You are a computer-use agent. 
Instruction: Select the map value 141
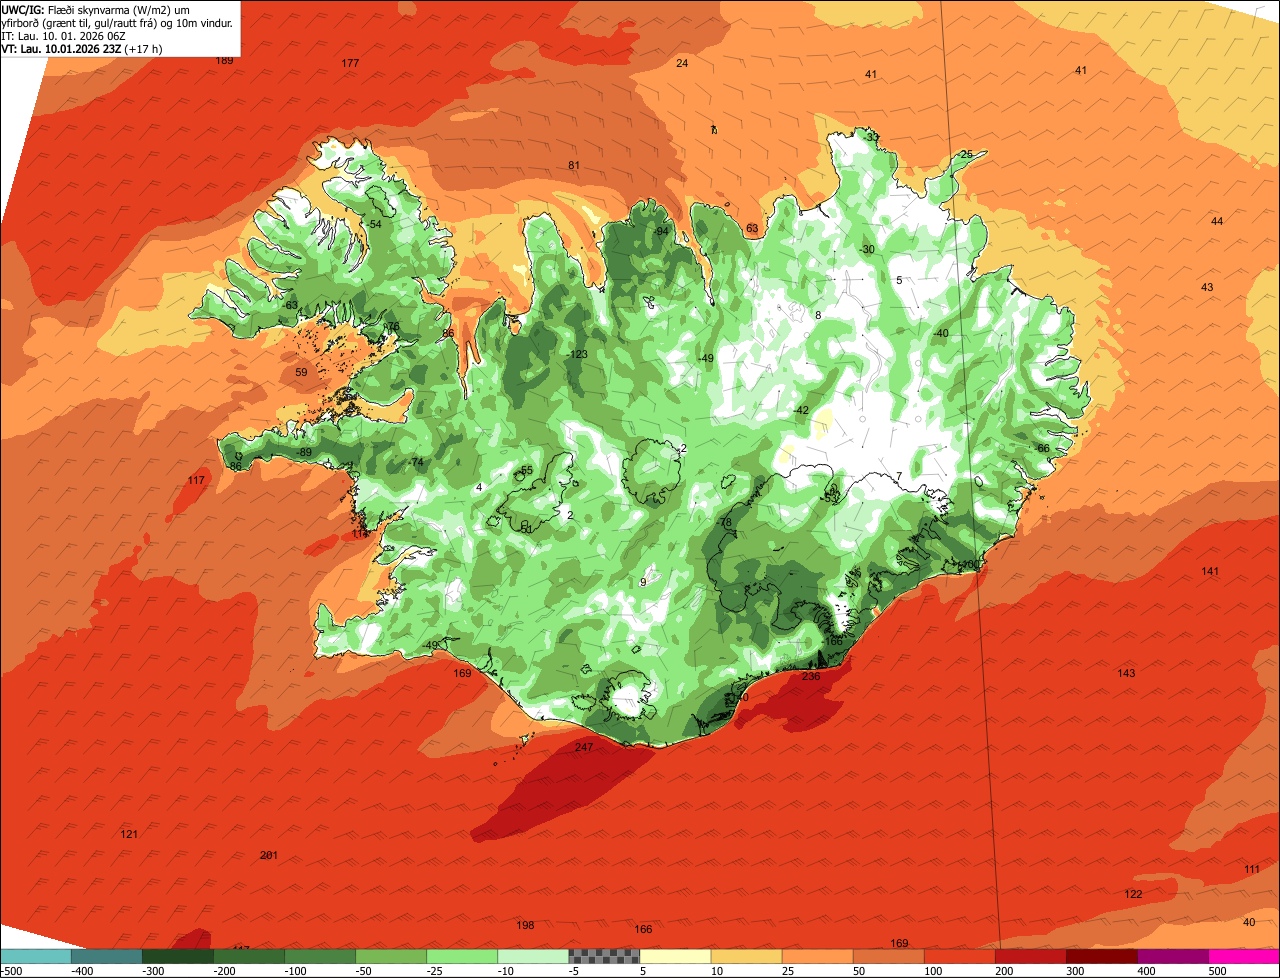click(x=1210, y=571)
